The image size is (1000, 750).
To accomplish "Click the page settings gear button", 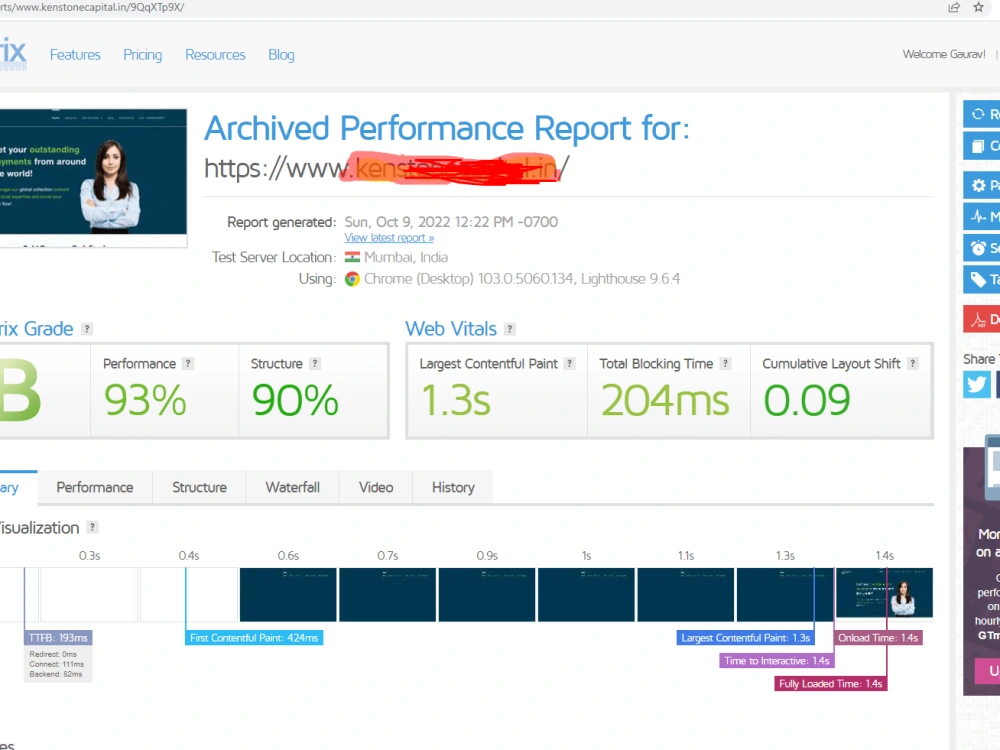I will pos(982,186).
